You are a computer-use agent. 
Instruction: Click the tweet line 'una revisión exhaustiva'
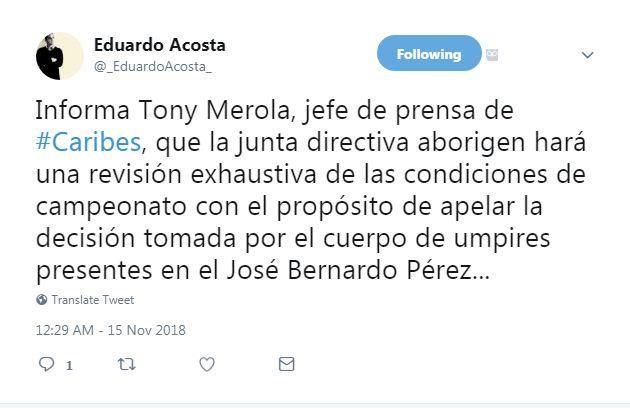(311, 174)
